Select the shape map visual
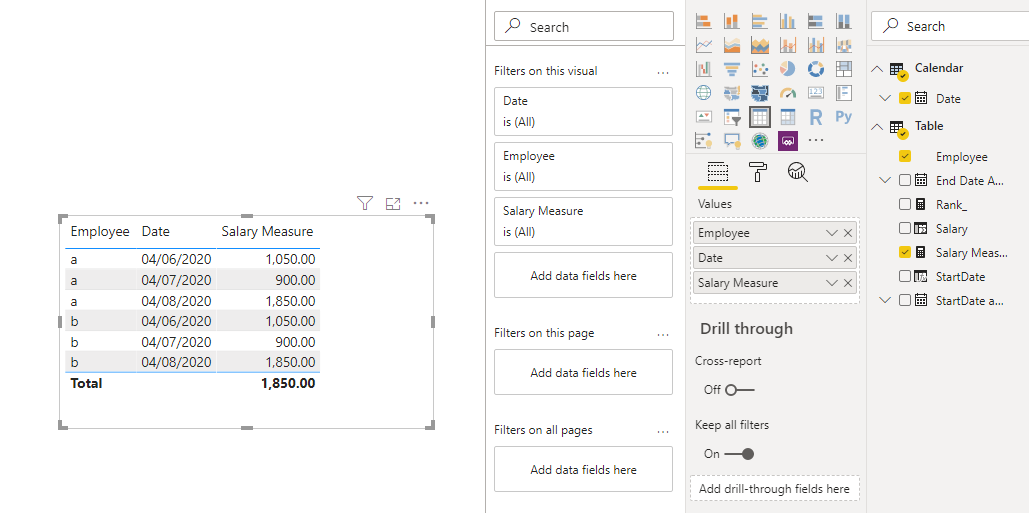This screenshot has height=513, width=1029. coord(760,92)
